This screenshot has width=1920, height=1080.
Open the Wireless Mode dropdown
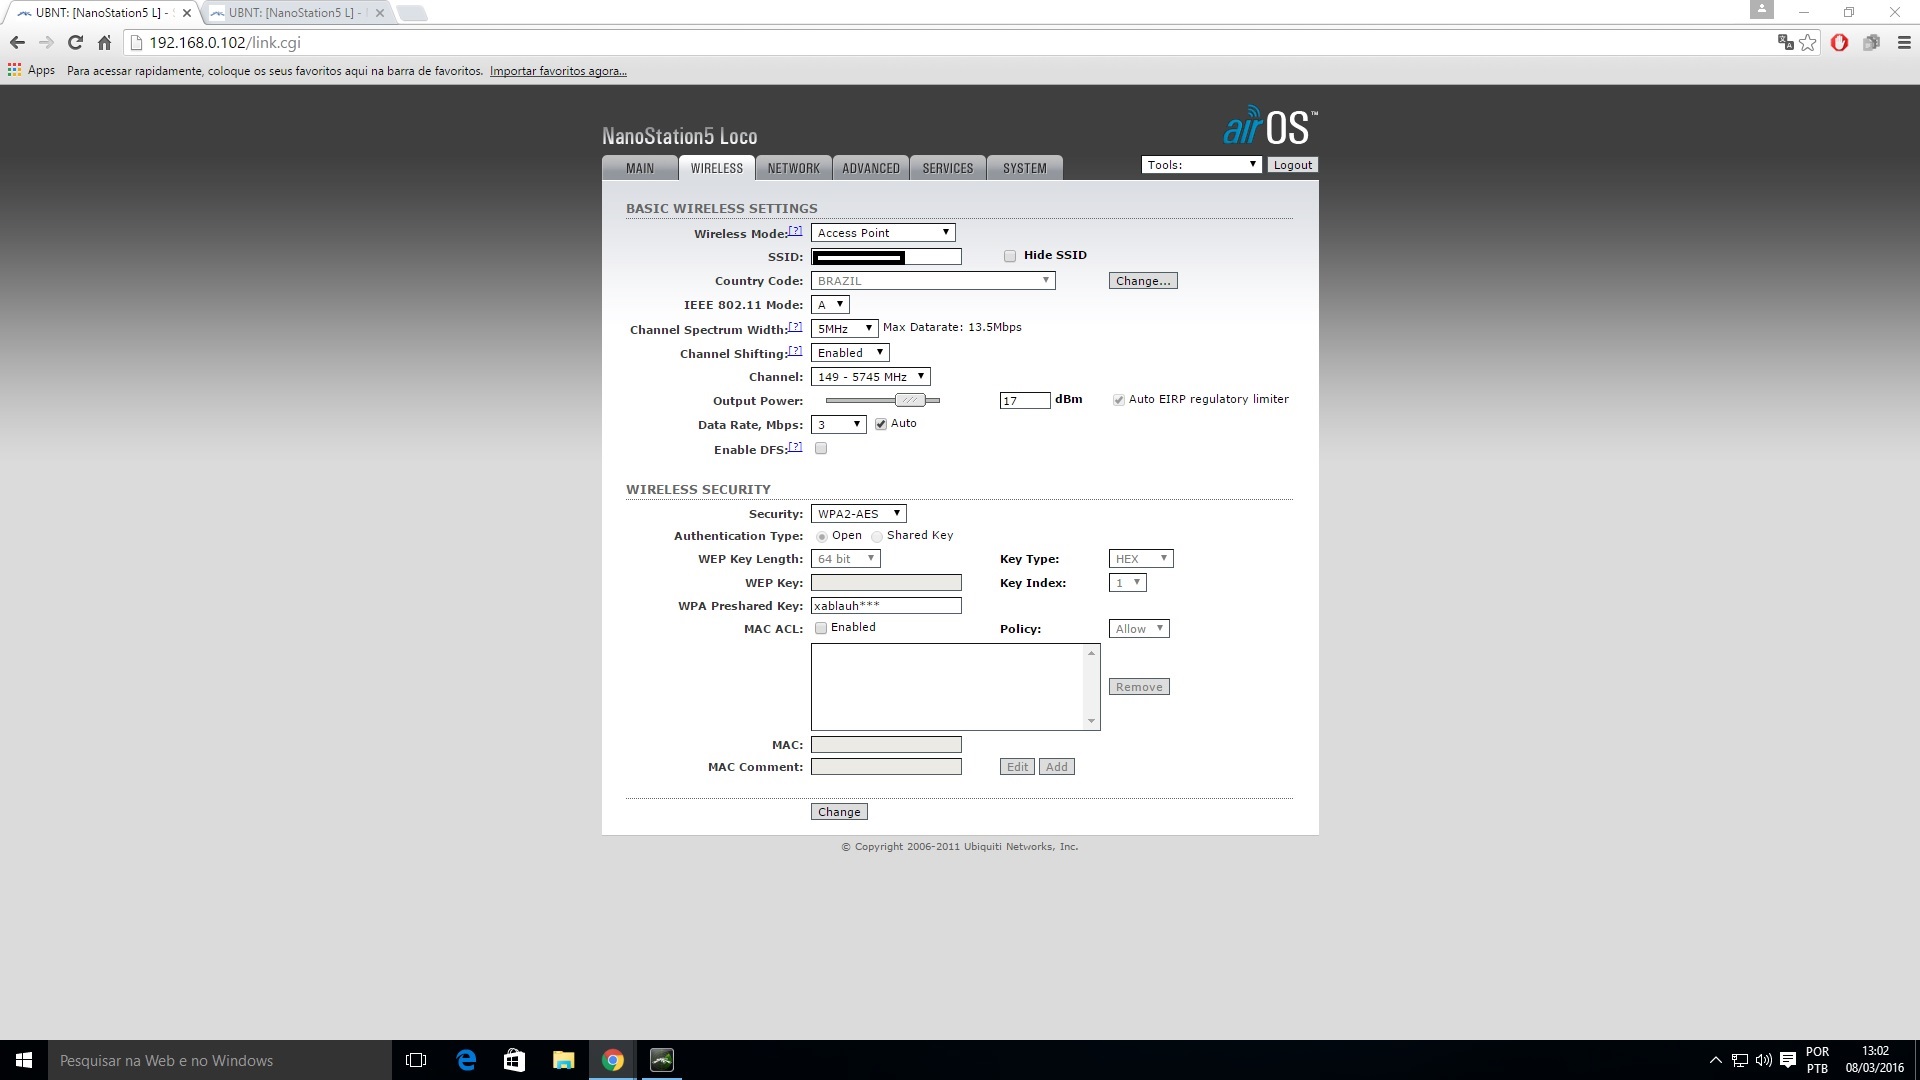pyautogui.click(x=883, y=233)
